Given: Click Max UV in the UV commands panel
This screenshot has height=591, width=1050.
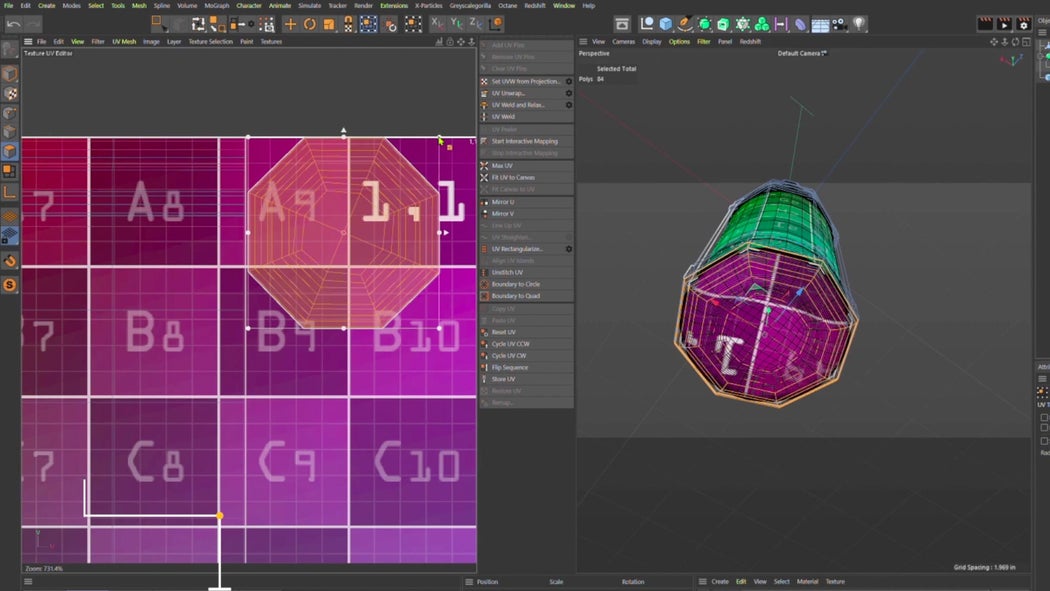Looking at the screenshot, I should [503, 165].
